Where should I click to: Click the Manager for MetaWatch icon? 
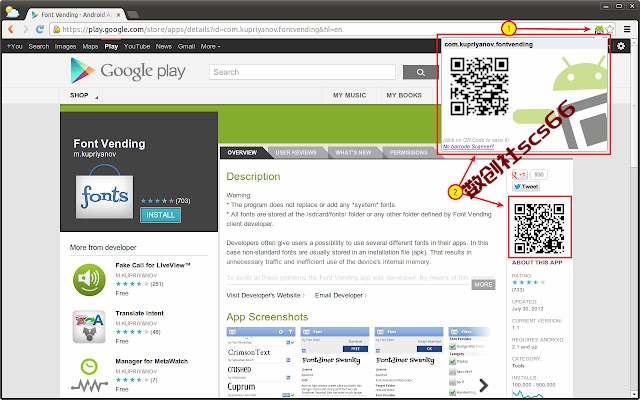tap(89, 376)
